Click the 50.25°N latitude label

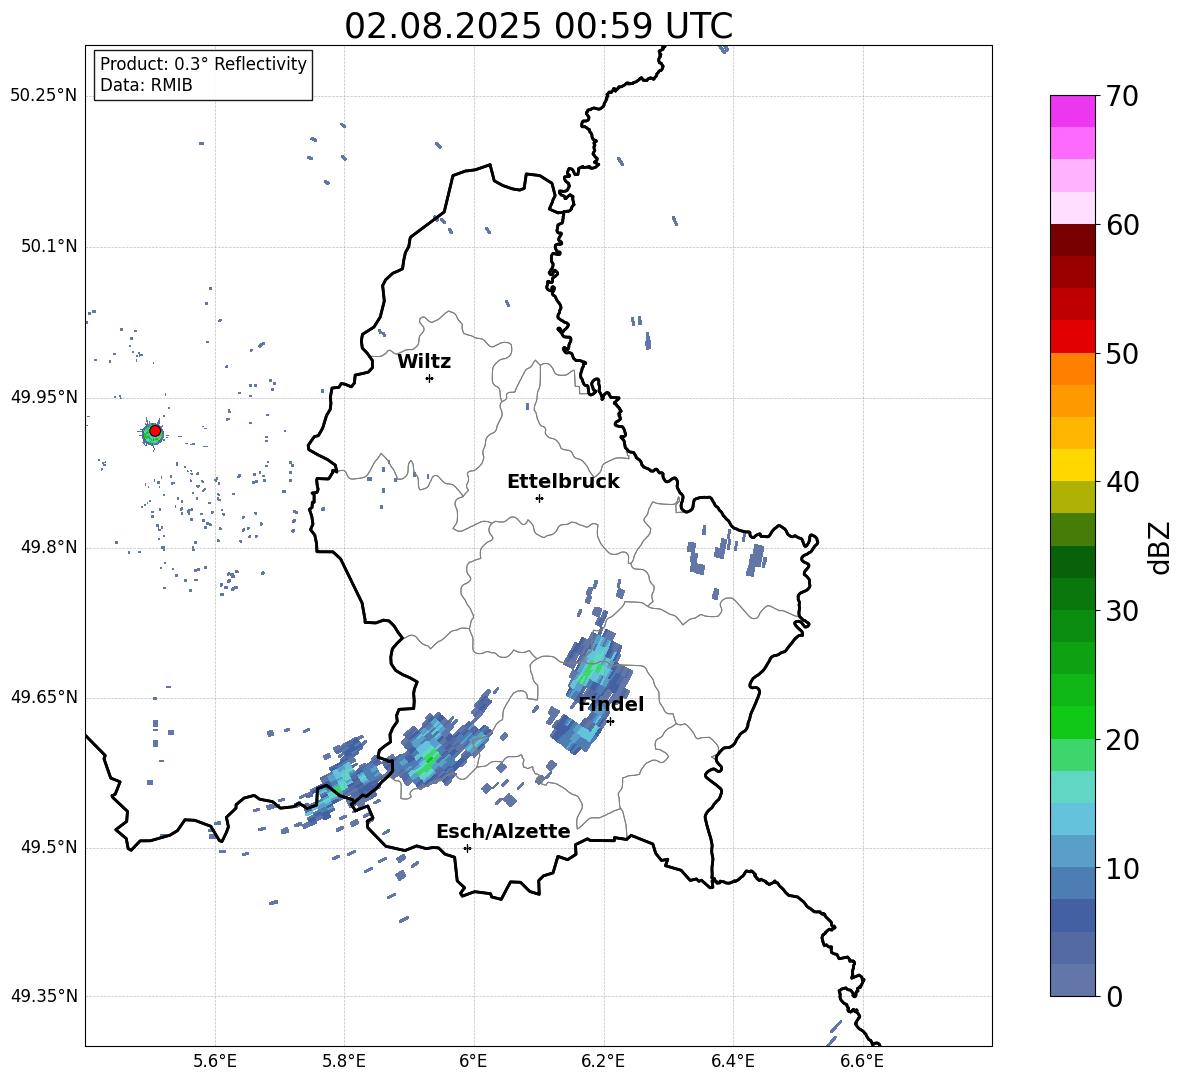click(x=44, y=96)
